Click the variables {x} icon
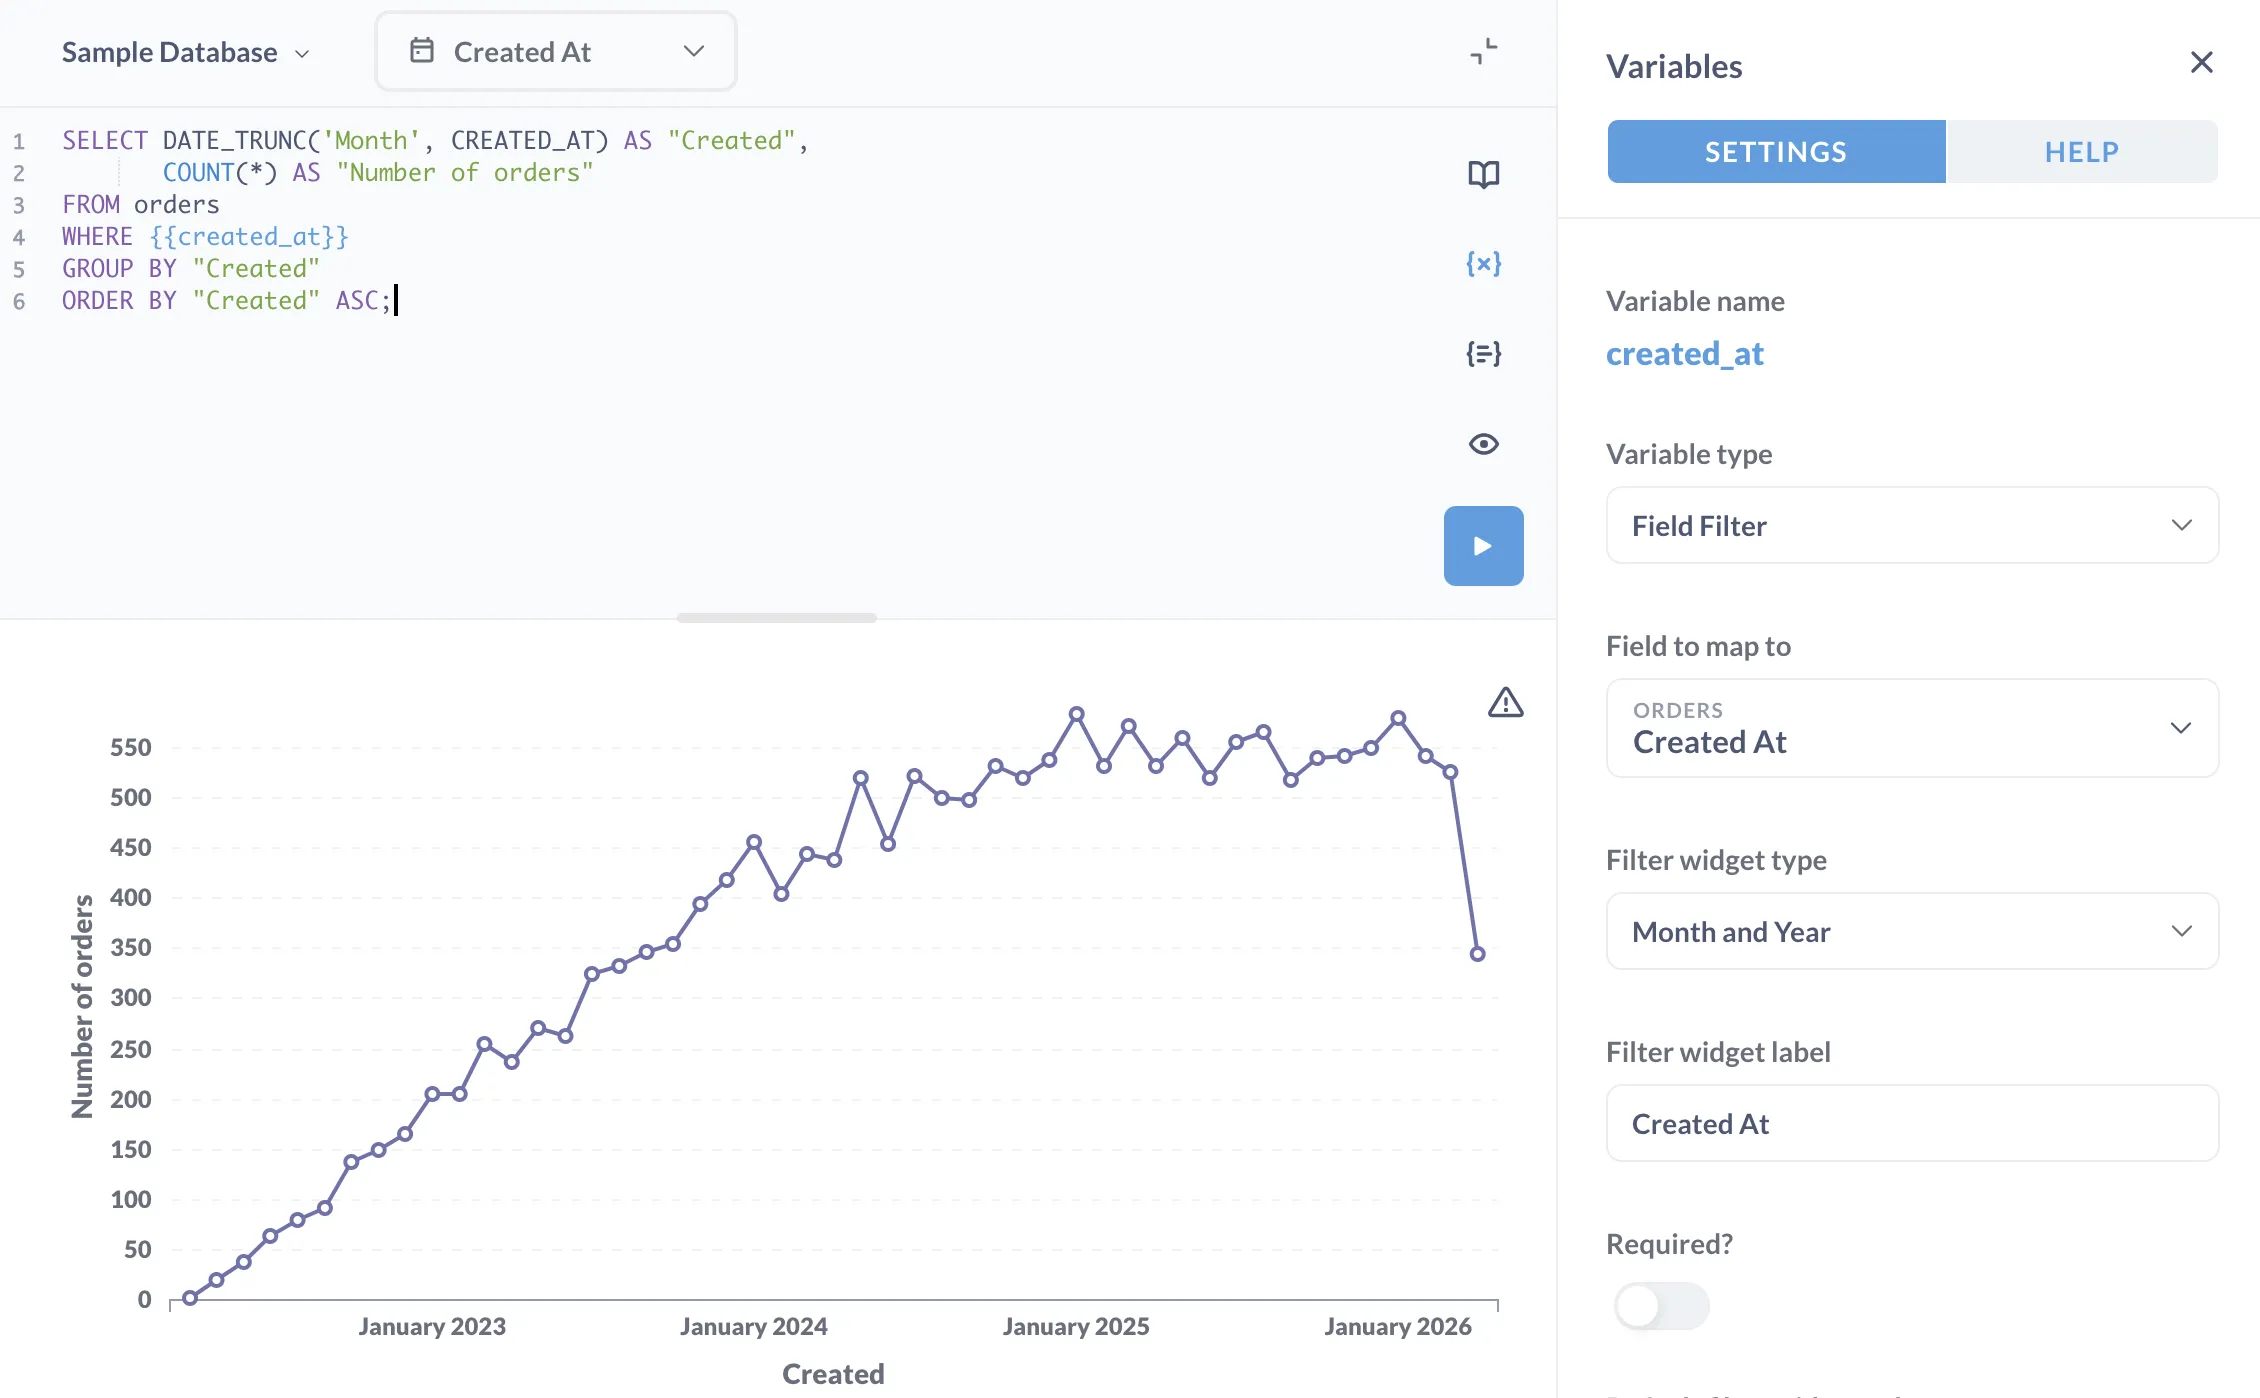This screenshot has height=1398, width=2260. point(1482,263)
